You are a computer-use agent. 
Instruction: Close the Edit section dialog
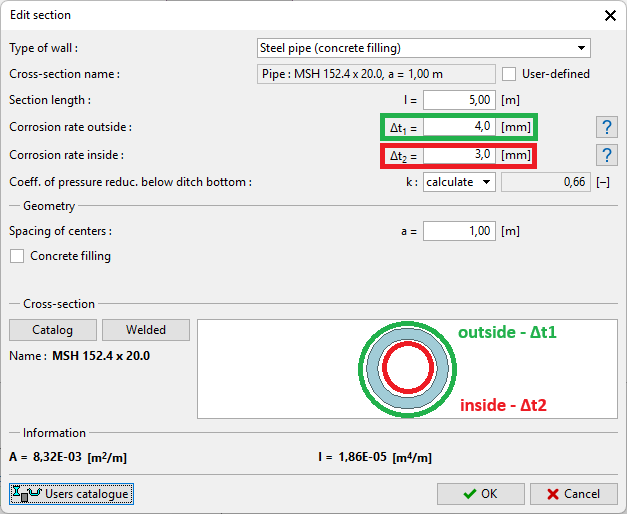(x=609, y=15)
